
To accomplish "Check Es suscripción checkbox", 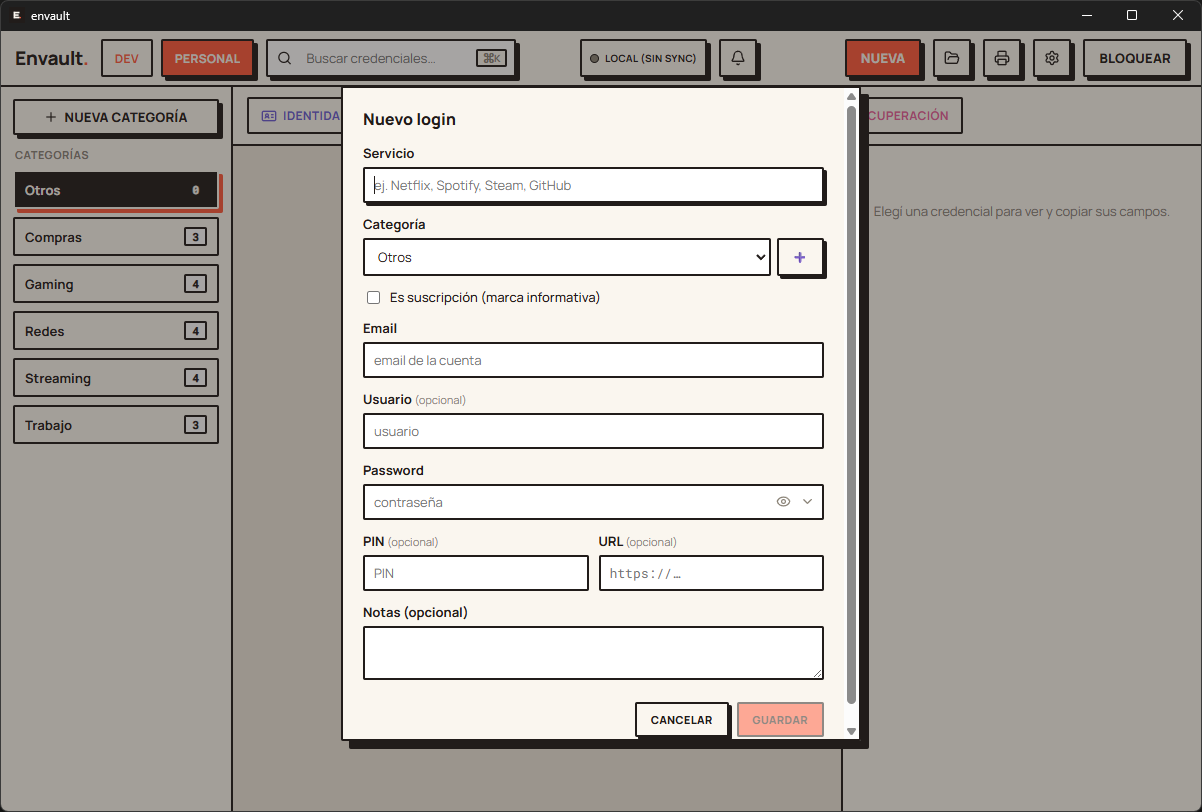I will pos(374,297).
